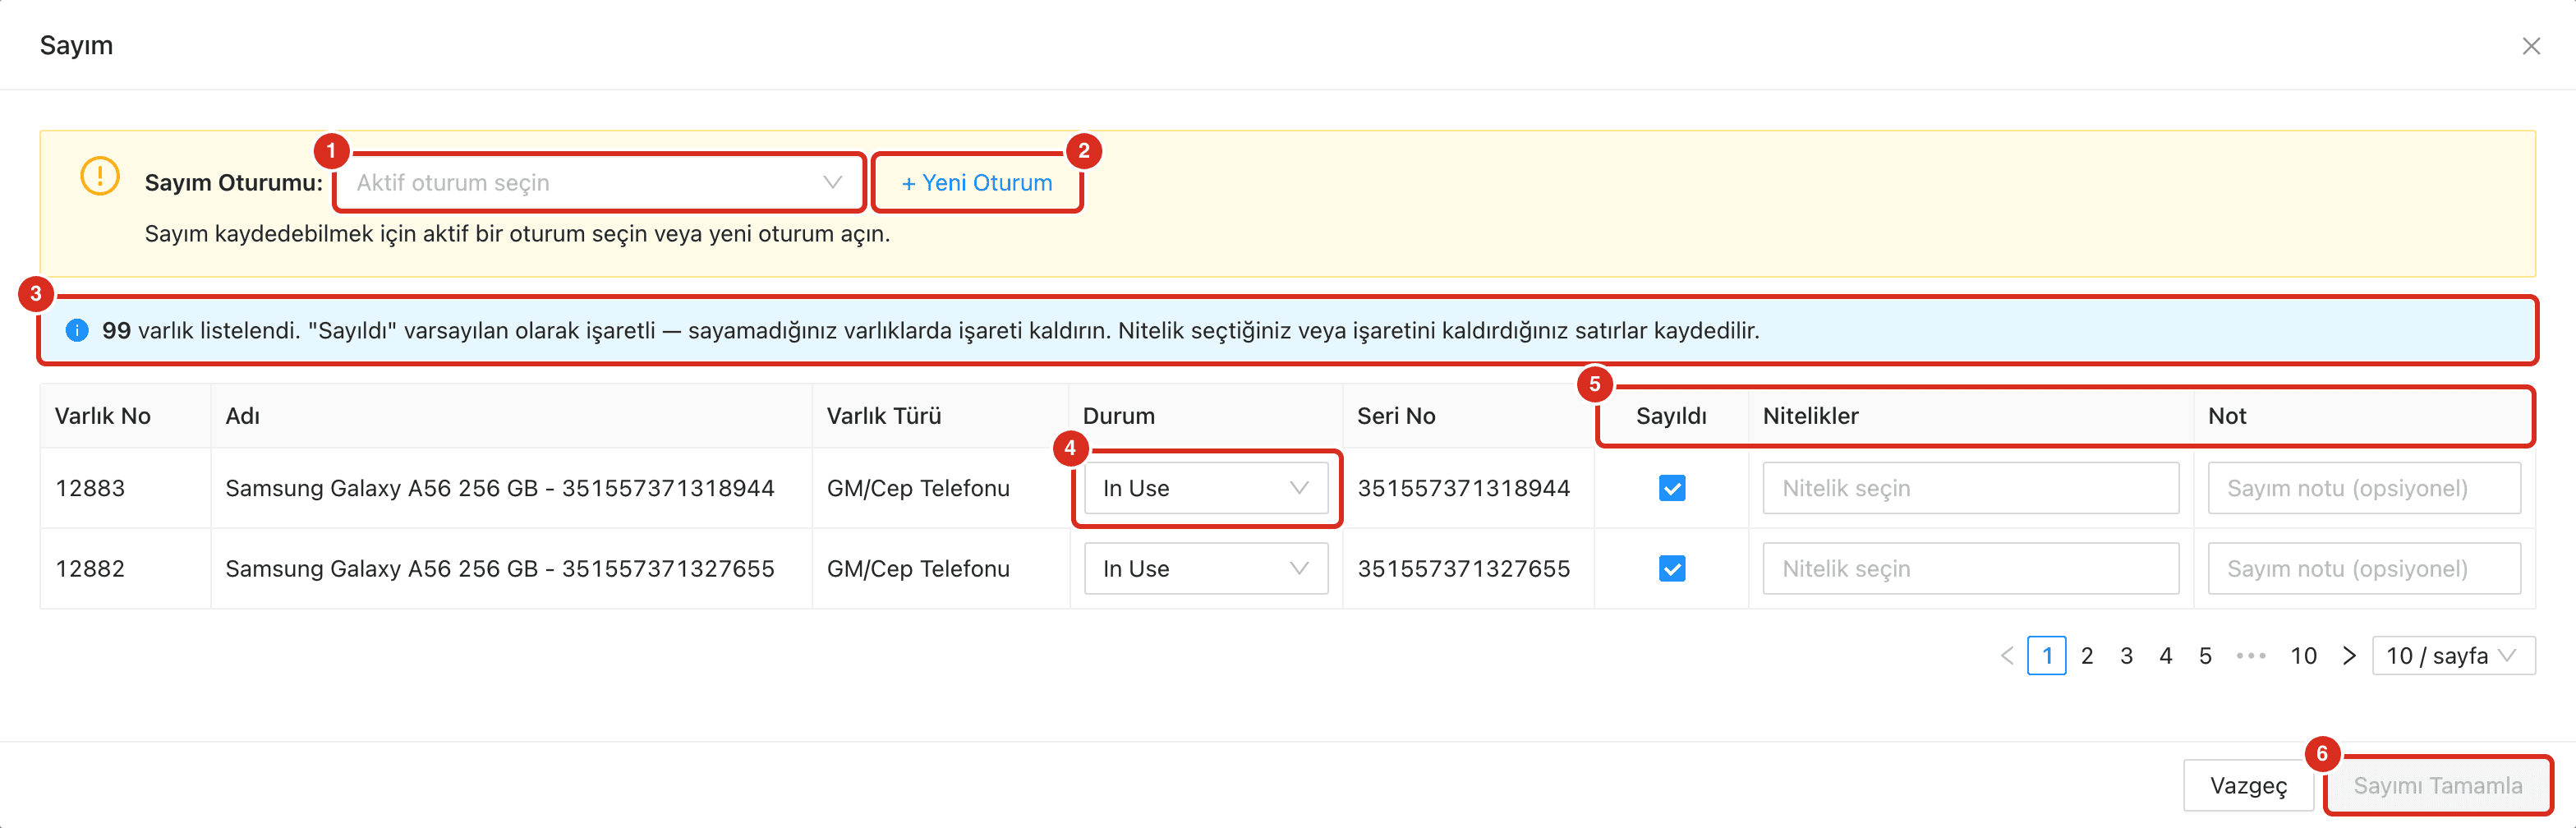The image size is (2576, 828).
Task: Select page 2 in pagination
Action: 2087,656
